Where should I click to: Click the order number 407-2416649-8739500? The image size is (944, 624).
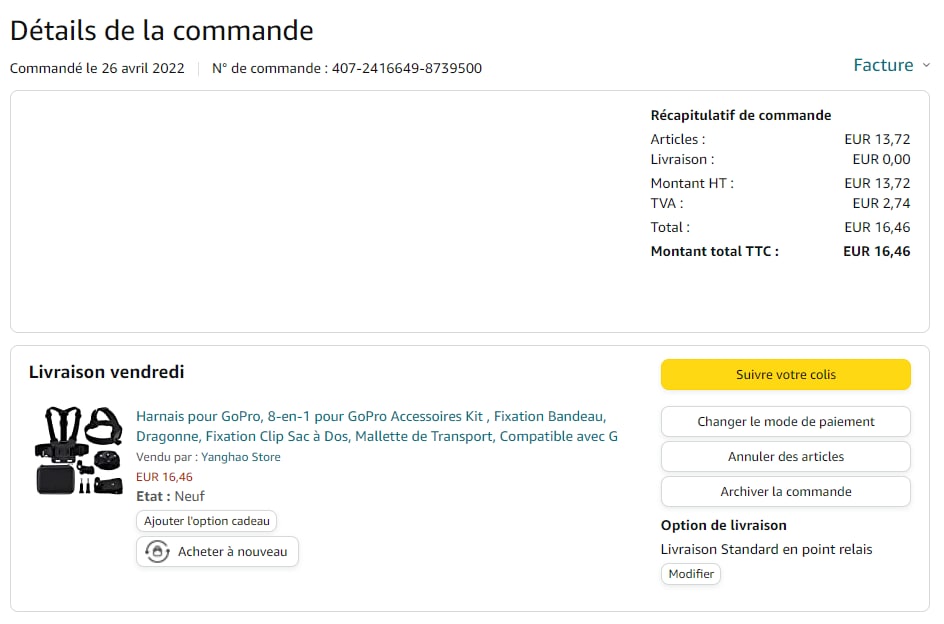[406, 69]
